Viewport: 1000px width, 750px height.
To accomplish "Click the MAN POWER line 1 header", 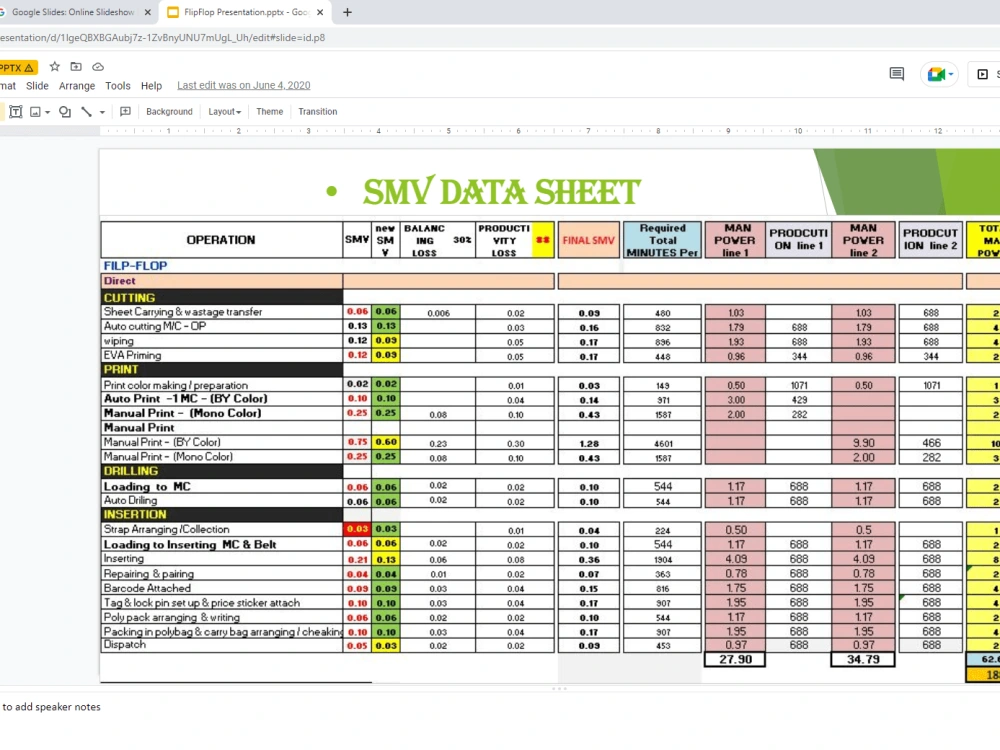I will click(x=735, y=240).
